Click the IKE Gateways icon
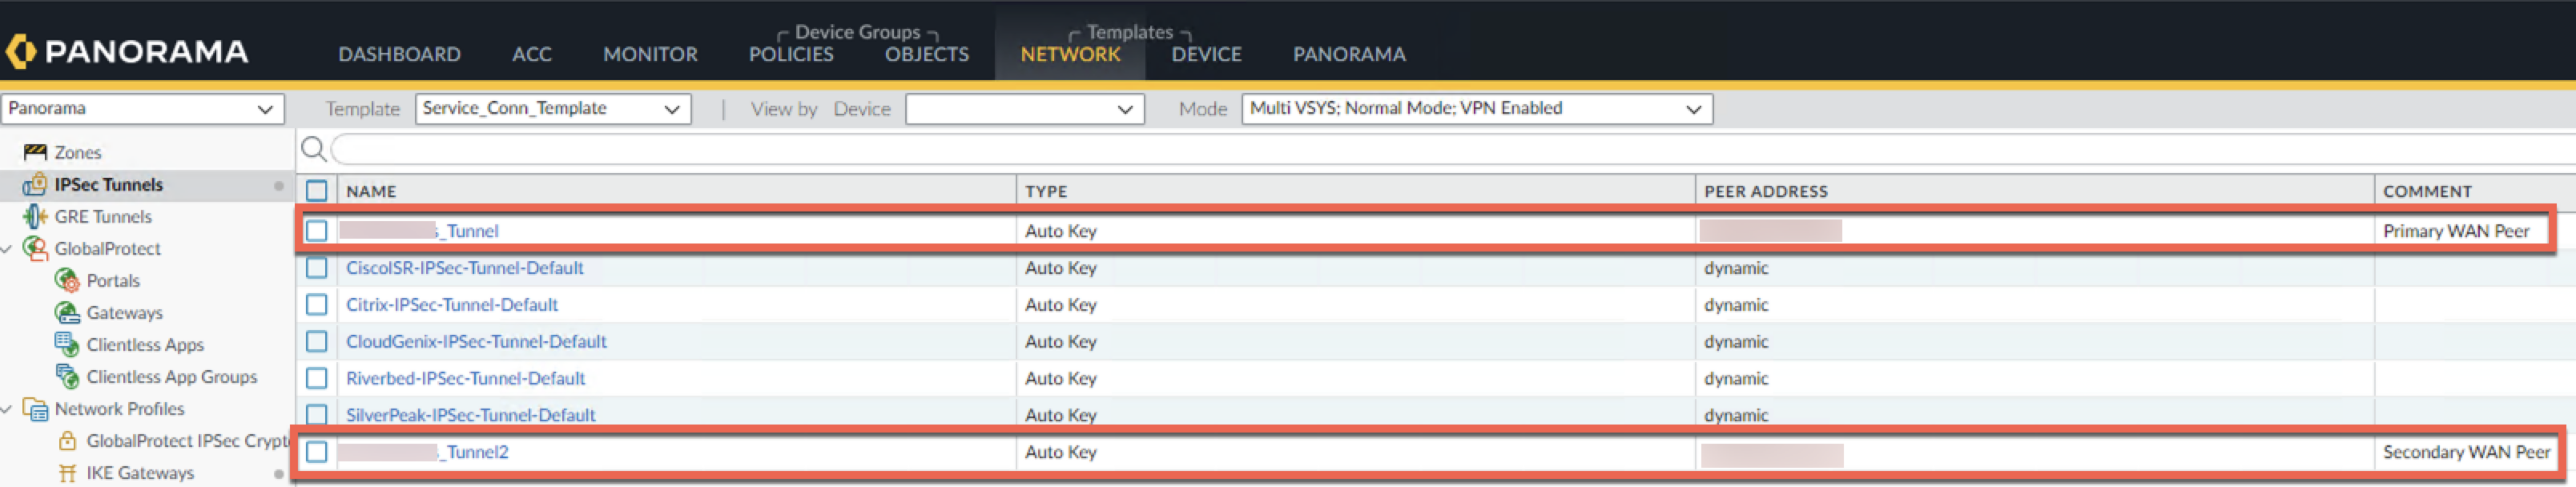Screen dimensions: 2576x487 tap(67, 472)
